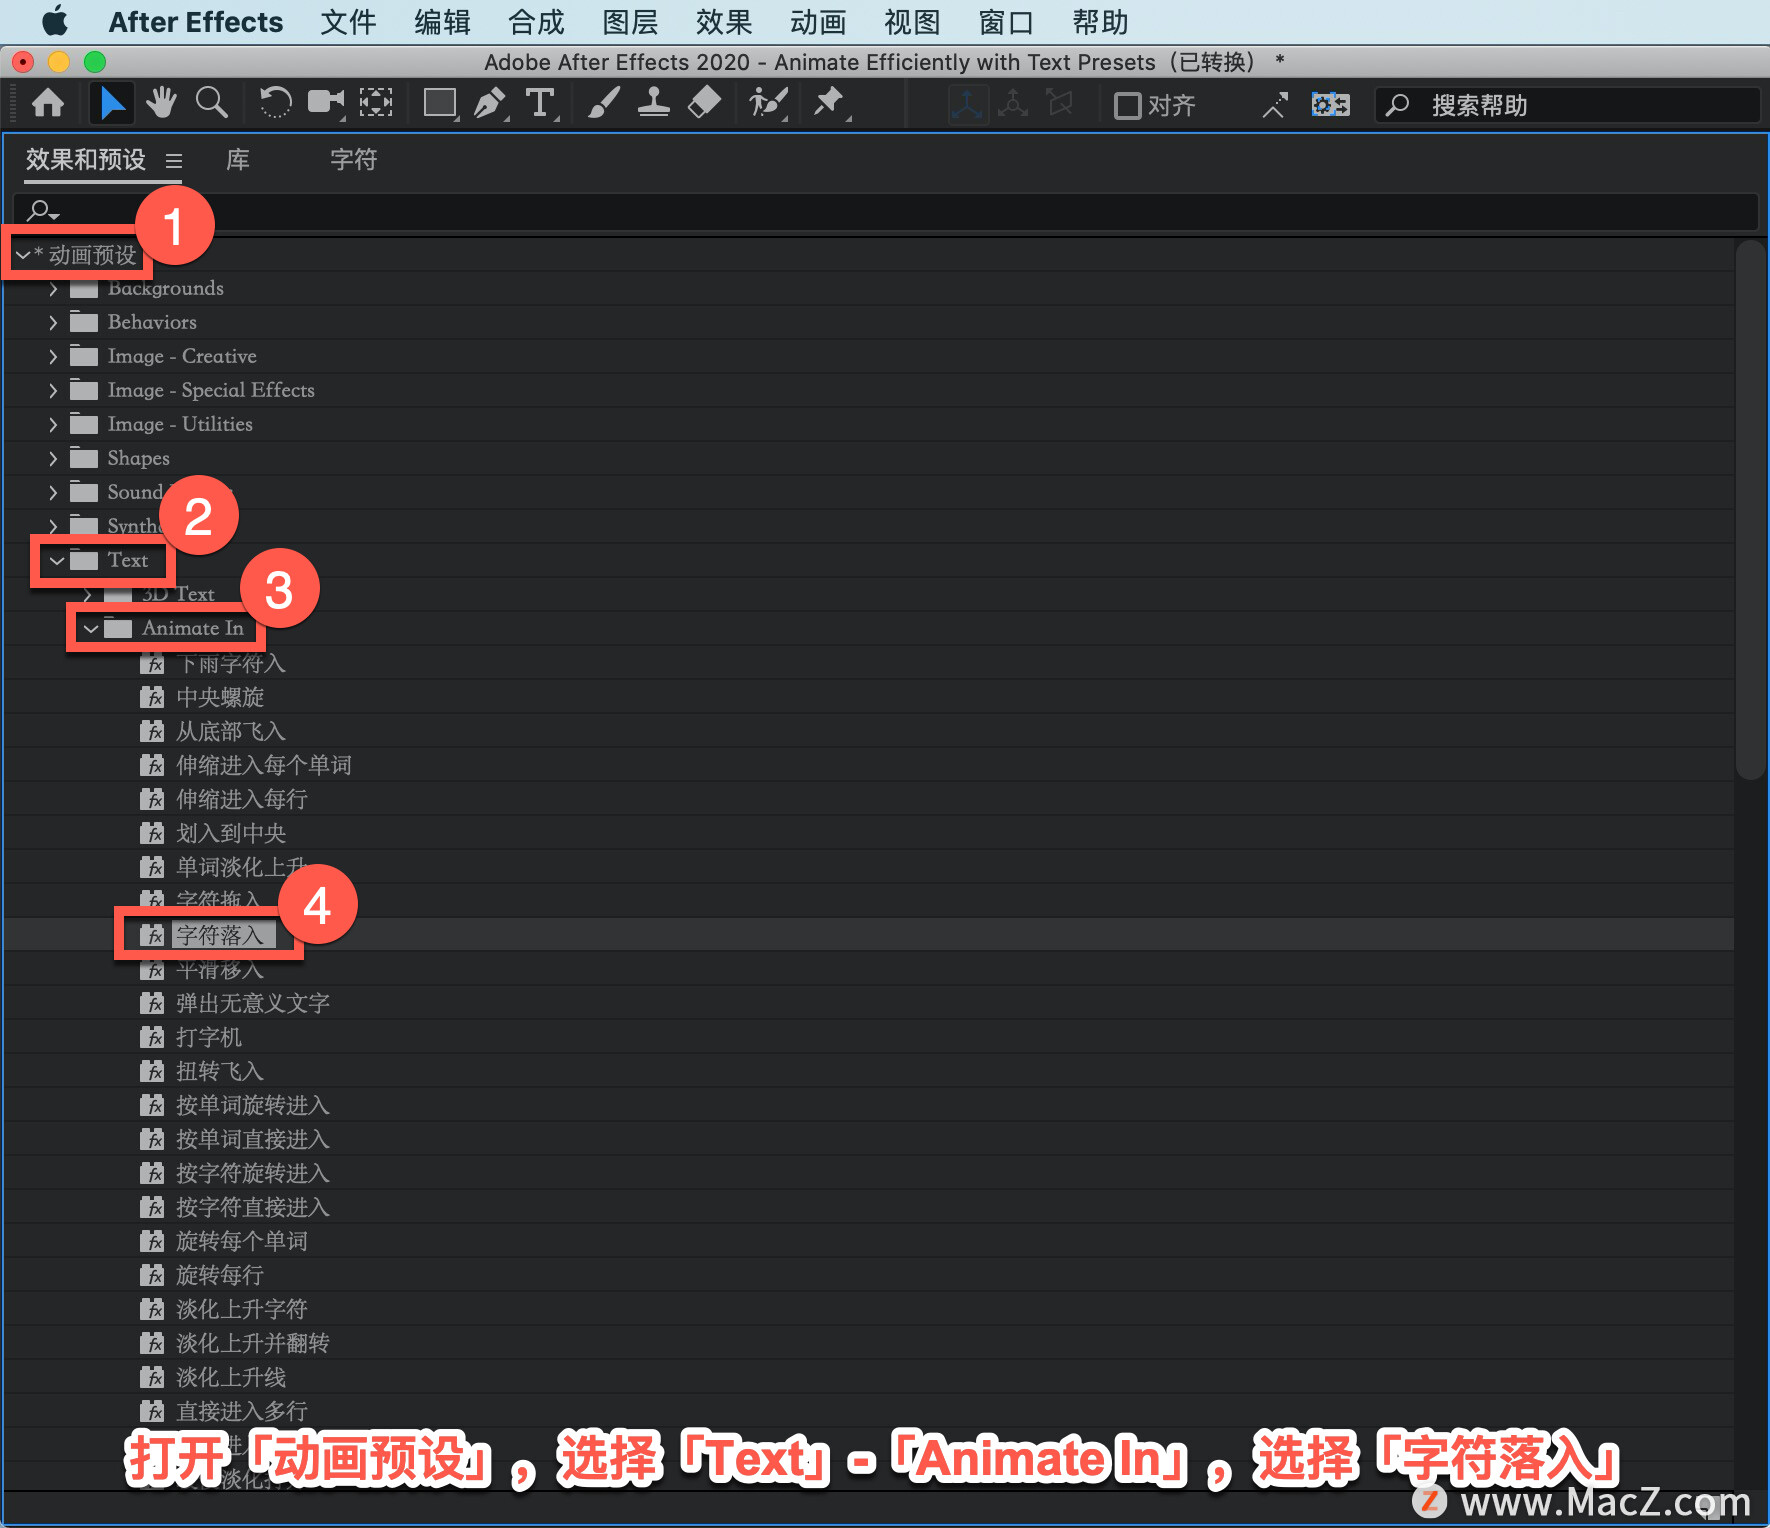Enable the 对齐 snapping checkbox
The image size is (1770, 1528).
(1127, 105)
